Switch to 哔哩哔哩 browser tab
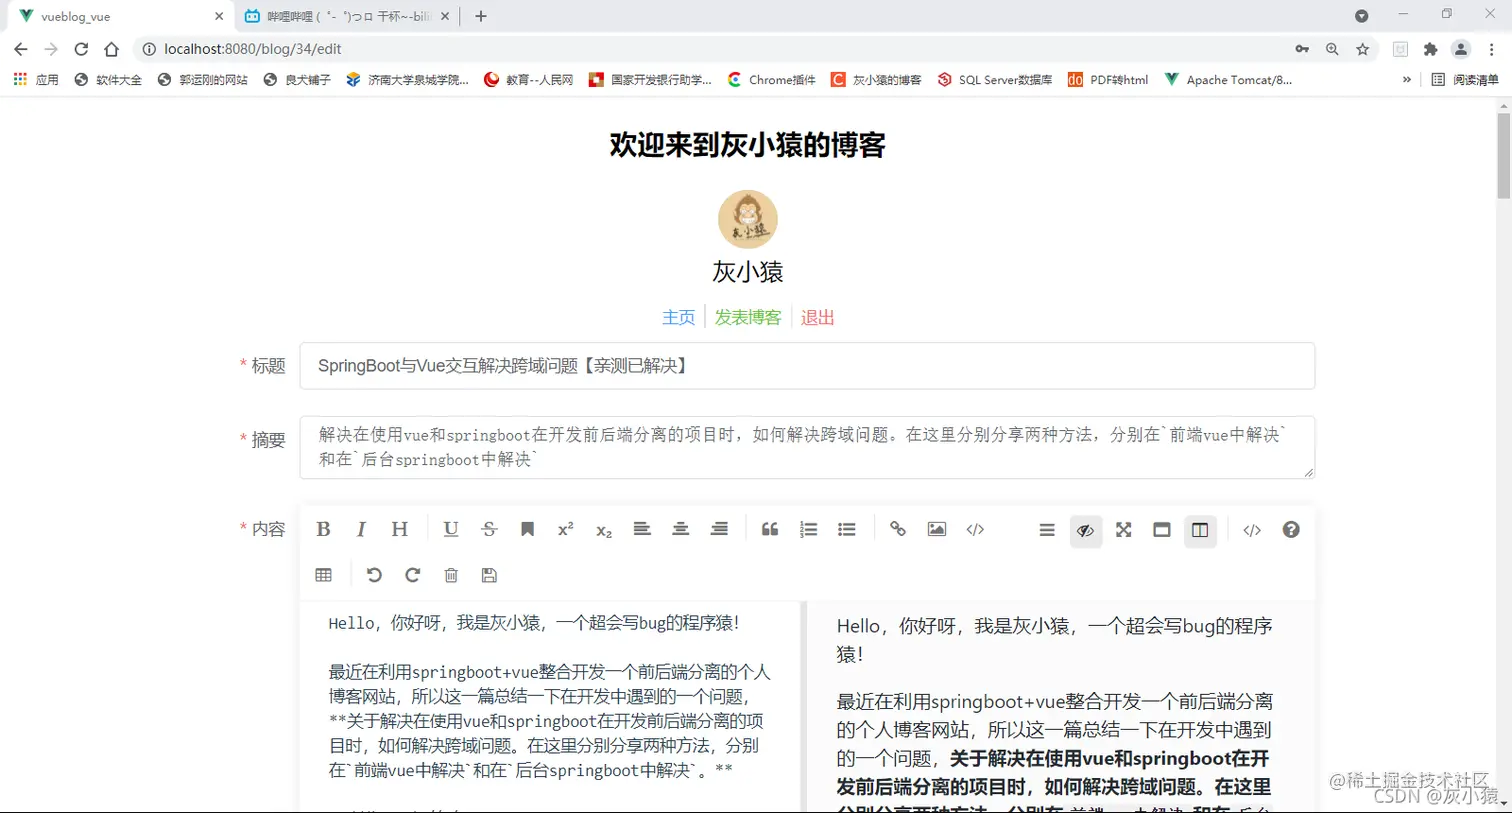 click(x=346, y=16)
